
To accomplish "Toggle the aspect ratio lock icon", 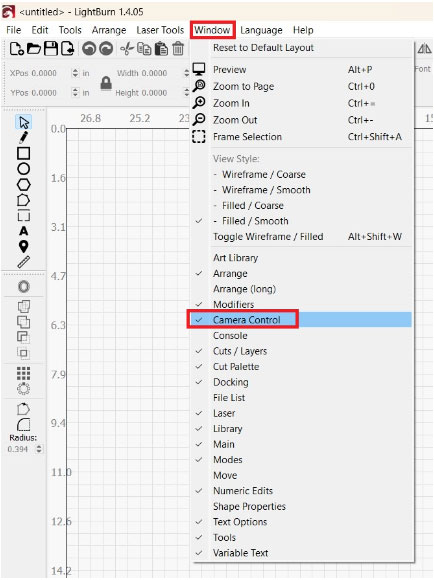I will 106,83.
